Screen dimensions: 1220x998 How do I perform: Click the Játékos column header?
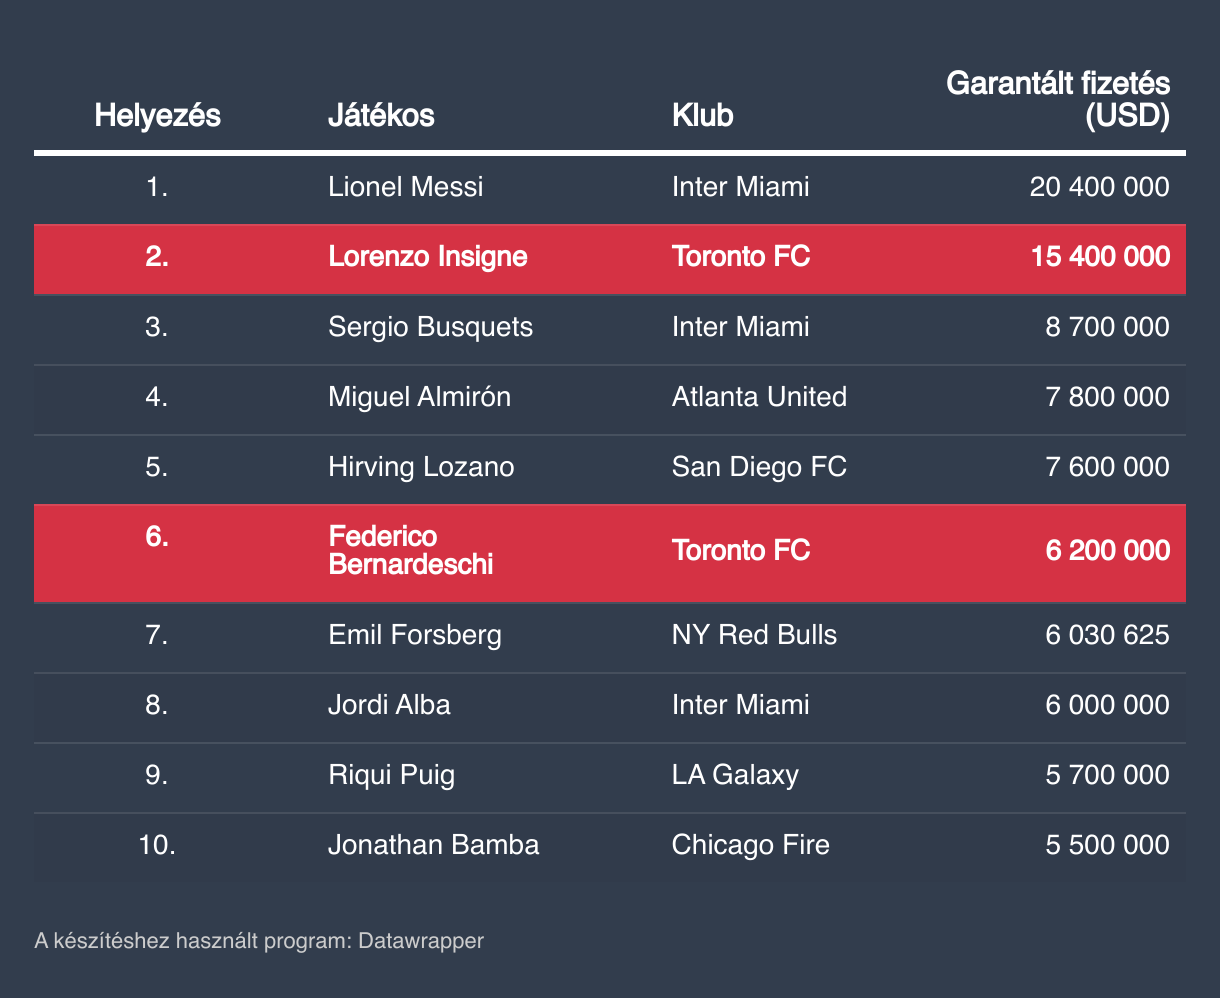381,116
